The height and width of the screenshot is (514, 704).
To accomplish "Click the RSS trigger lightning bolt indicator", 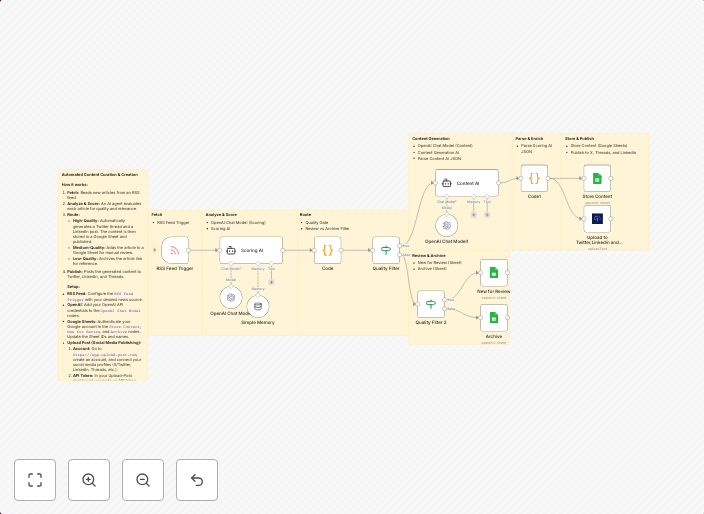I will [x=155, y=250].
